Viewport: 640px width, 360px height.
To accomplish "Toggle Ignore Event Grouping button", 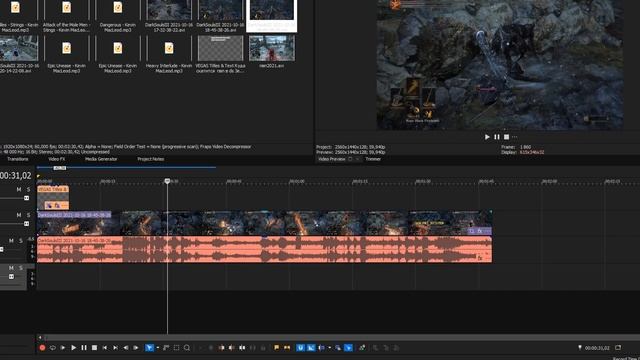I will 348,348.
